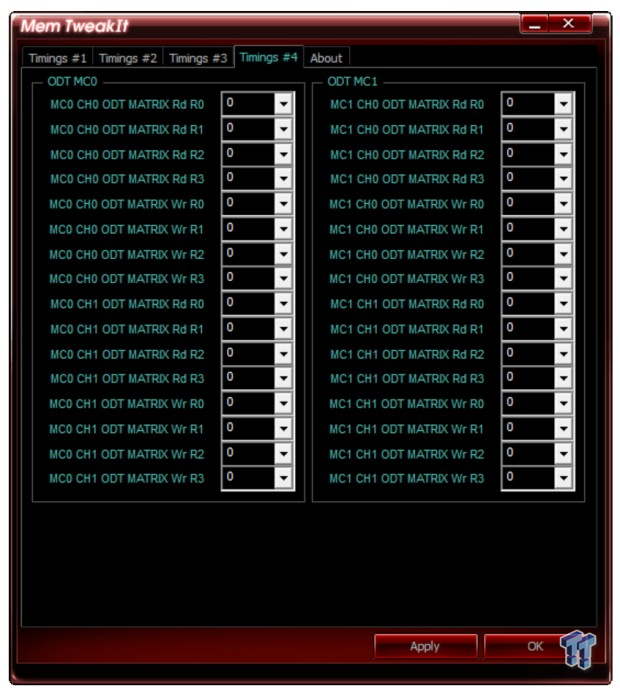Click the Apply button
Viewport: 620px width, 694px height.
(x=425, y=646)
